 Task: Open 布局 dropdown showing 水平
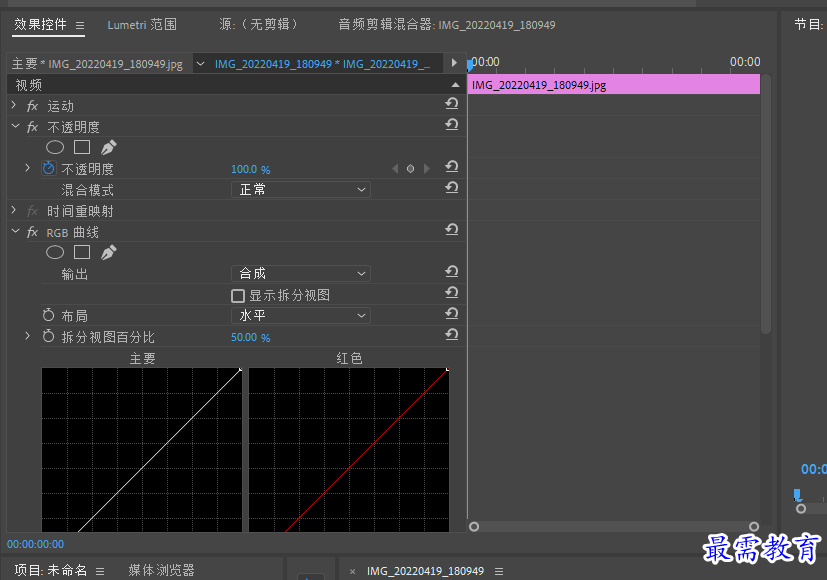click(x=301, y=316)
